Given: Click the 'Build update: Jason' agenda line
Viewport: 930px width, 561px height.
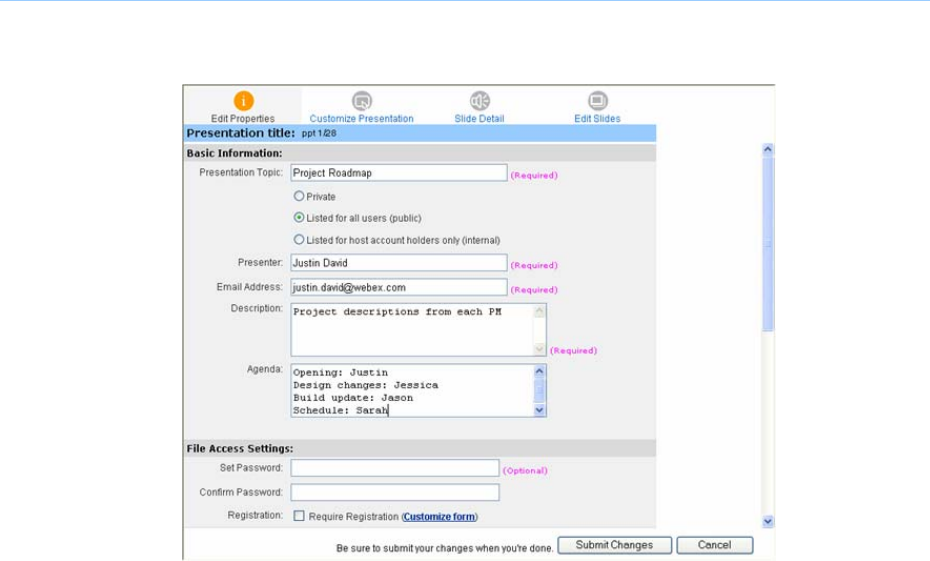Looking at the screenshot, I should tap(353, 398).
